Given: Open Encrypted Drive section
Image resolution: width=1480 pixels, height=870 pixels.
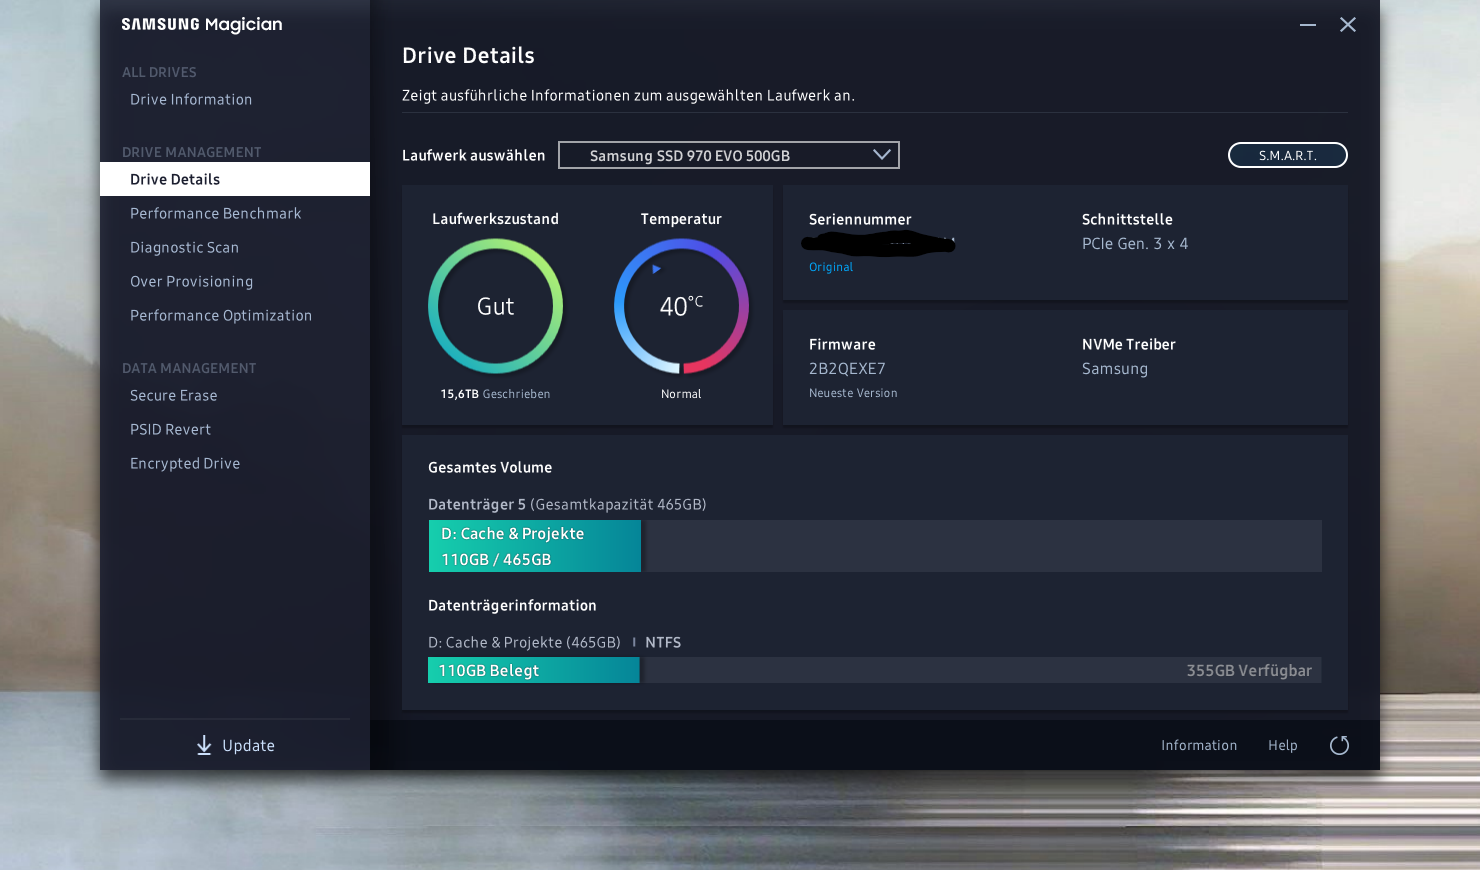Looking at the screenshot, I should pyautogui.click(x=185, y=464).
